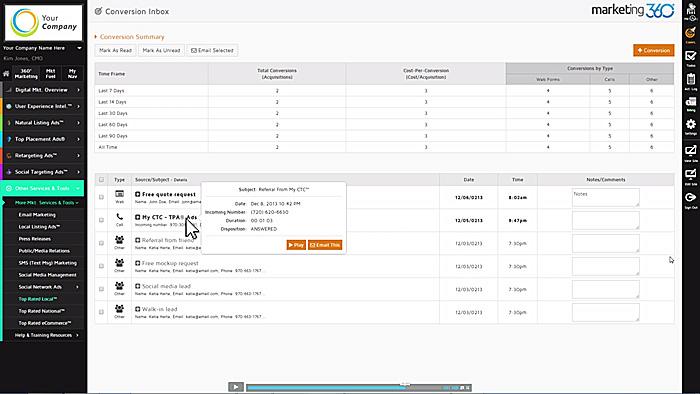Image resolution: width=700 pixels, height=394 pixels.
Task: Click the Email This button in popup
Action: click(x=325, y=245)
